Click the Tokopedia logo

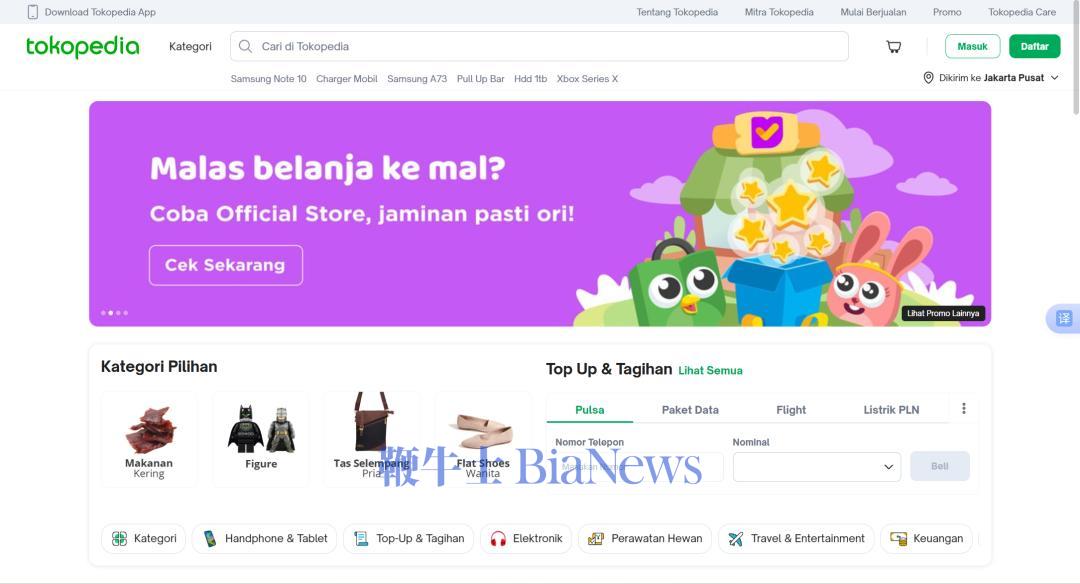pyautogui.click(x=83, y=46)
